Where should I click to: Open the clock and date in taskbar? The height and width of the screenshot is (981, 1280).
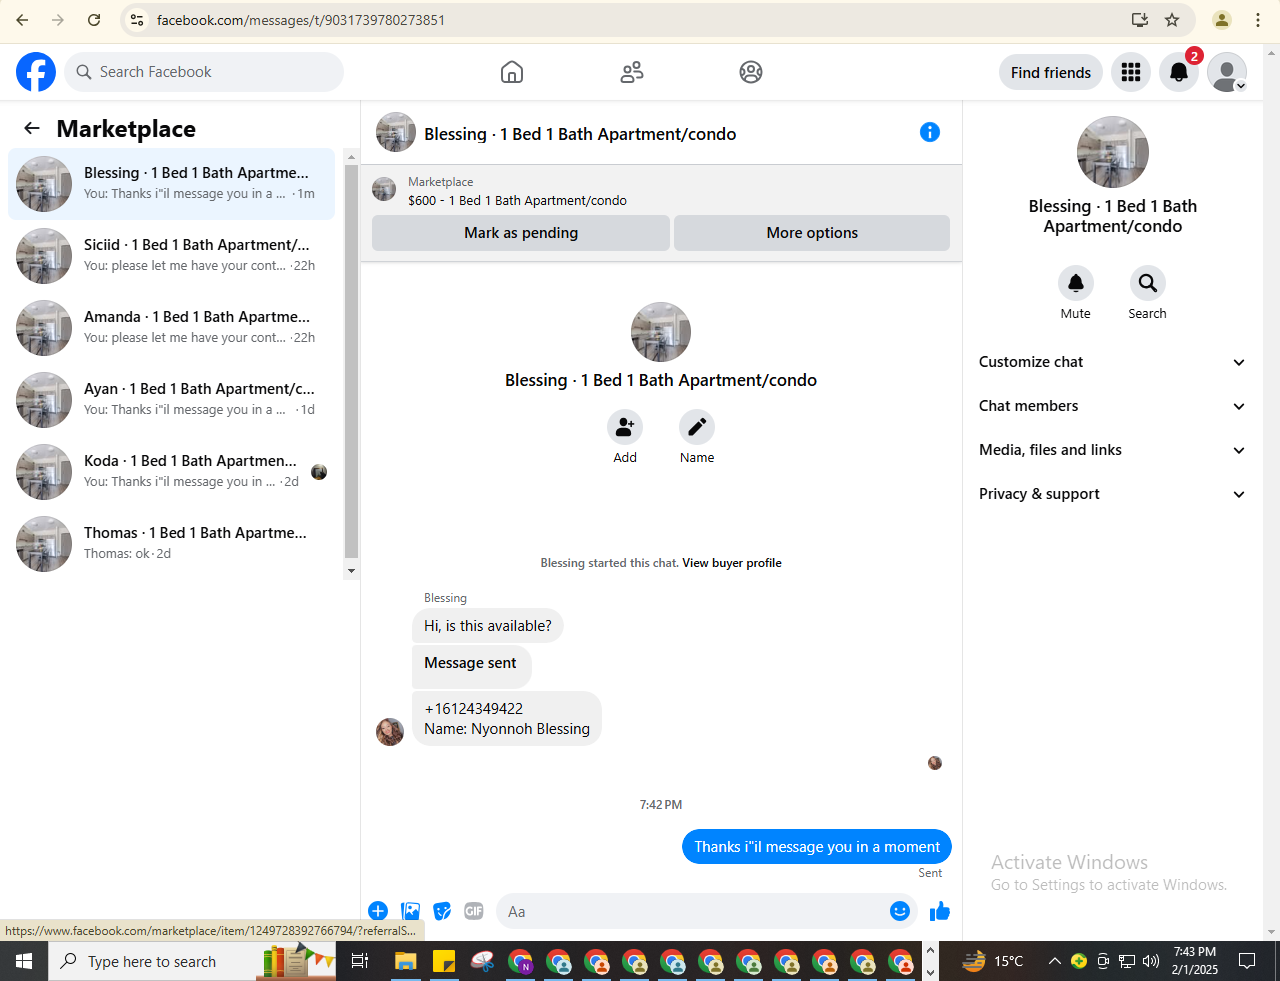click(x=1195, y=961)
